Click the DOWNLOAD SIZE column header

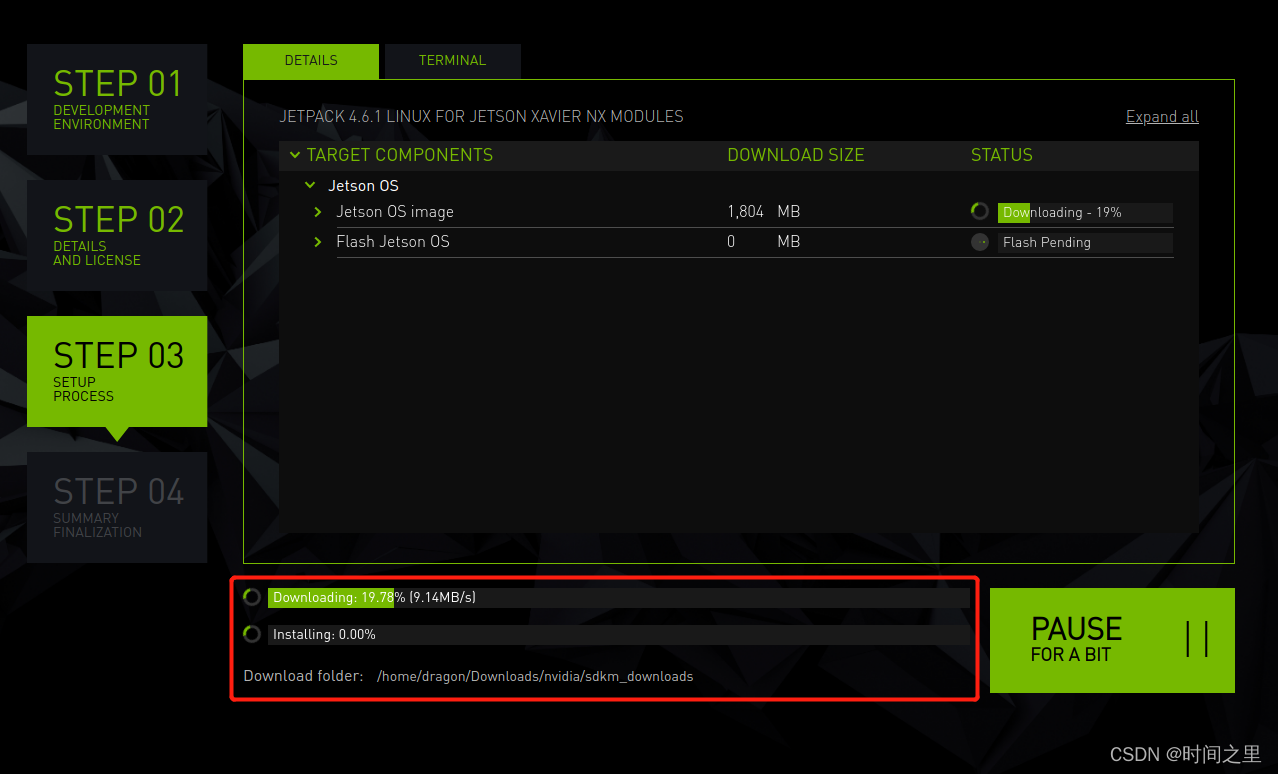(796, 155)
